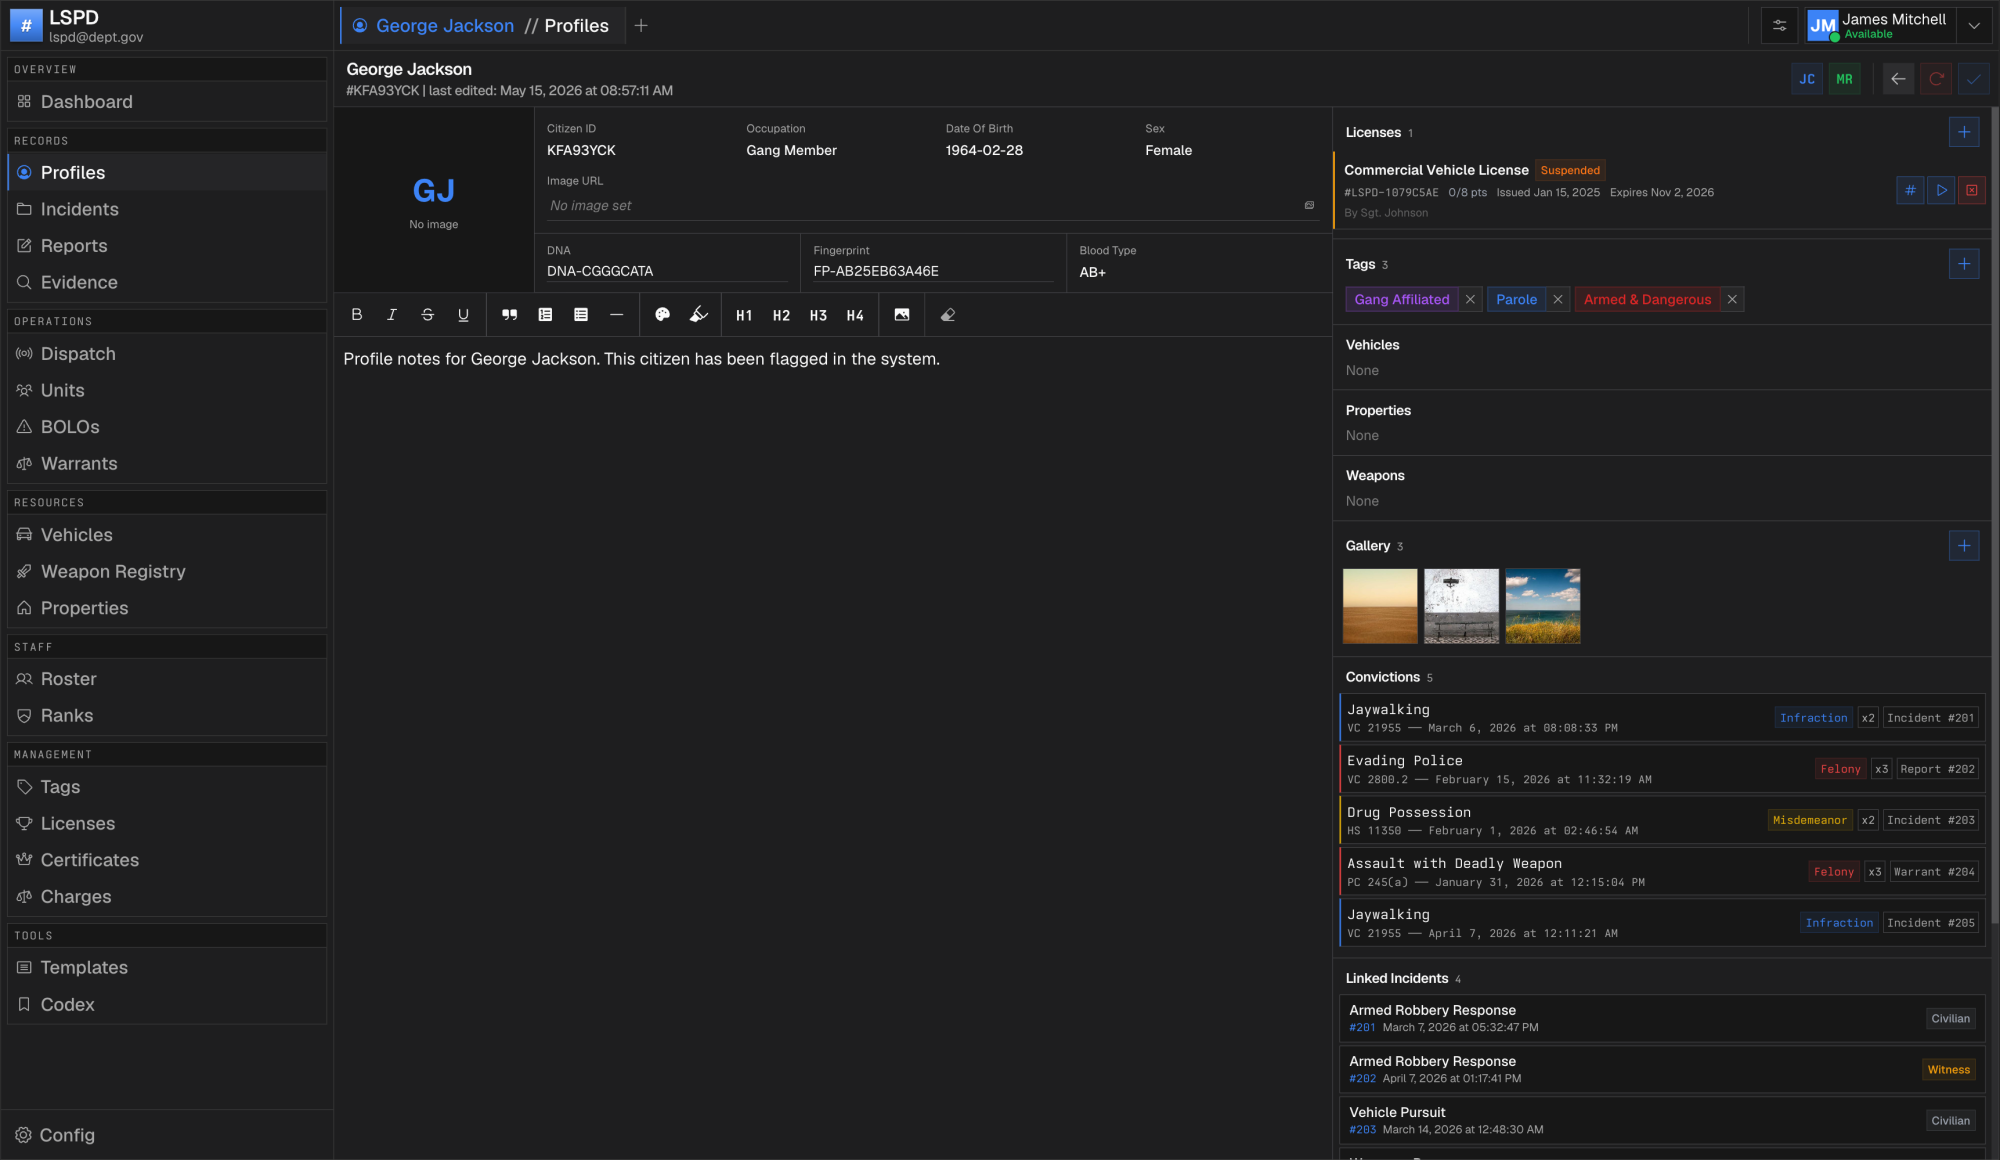
Task: Insert an ordered list in the notes
Action: (x=545, y=315)
